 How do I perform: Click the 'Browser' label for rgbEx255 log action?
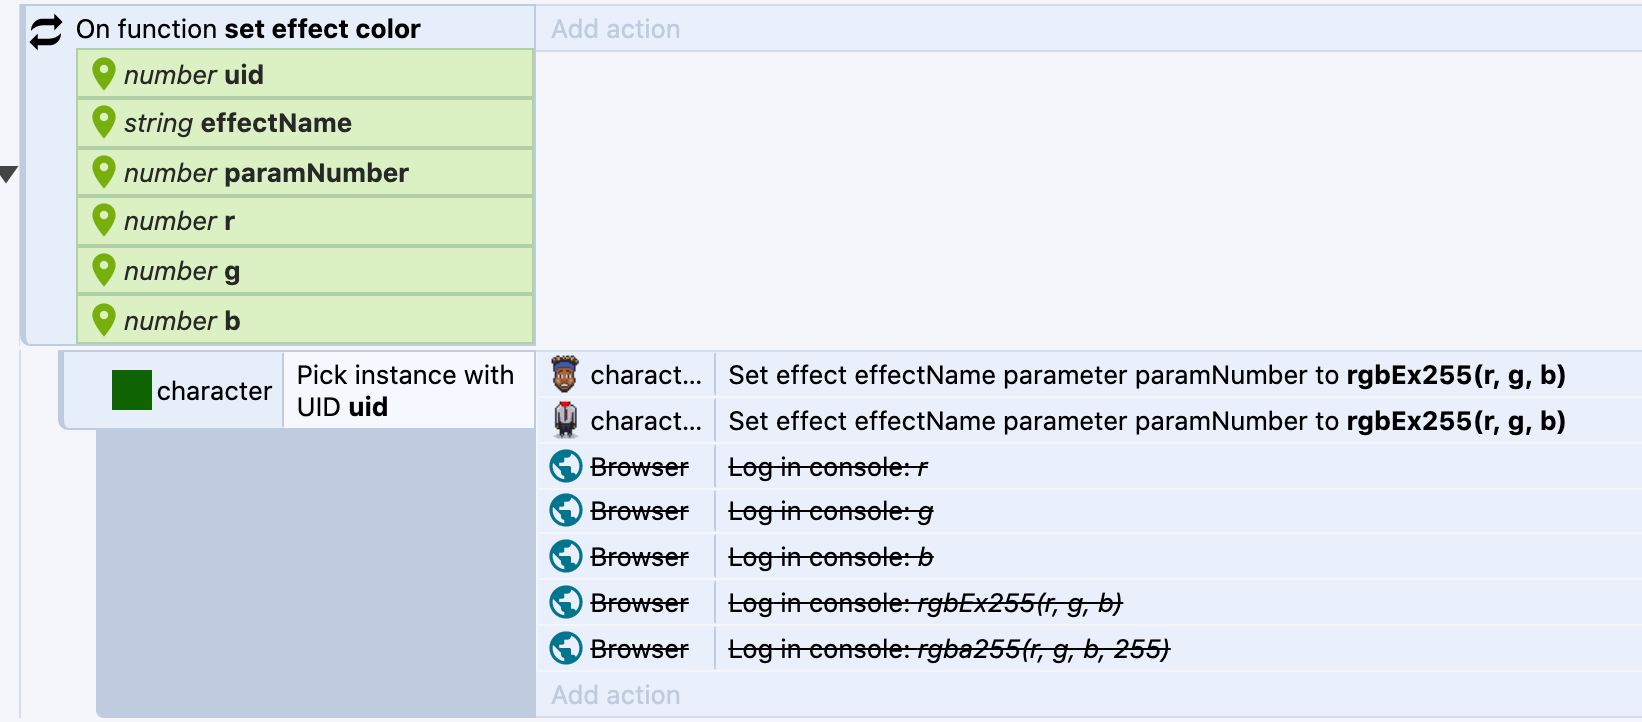tap(640, 603)
